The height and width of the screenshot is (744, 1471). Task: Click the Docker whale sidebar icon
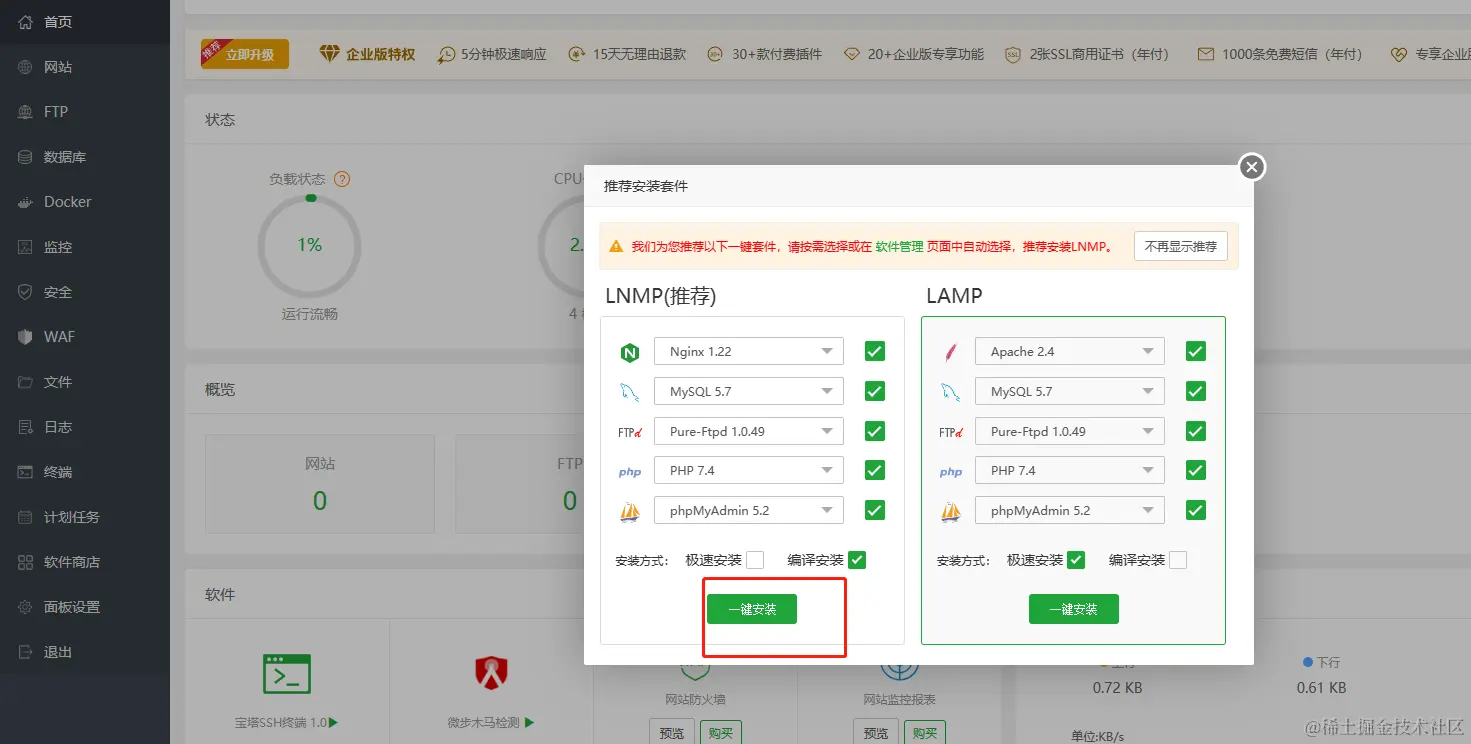coord(26,202)
